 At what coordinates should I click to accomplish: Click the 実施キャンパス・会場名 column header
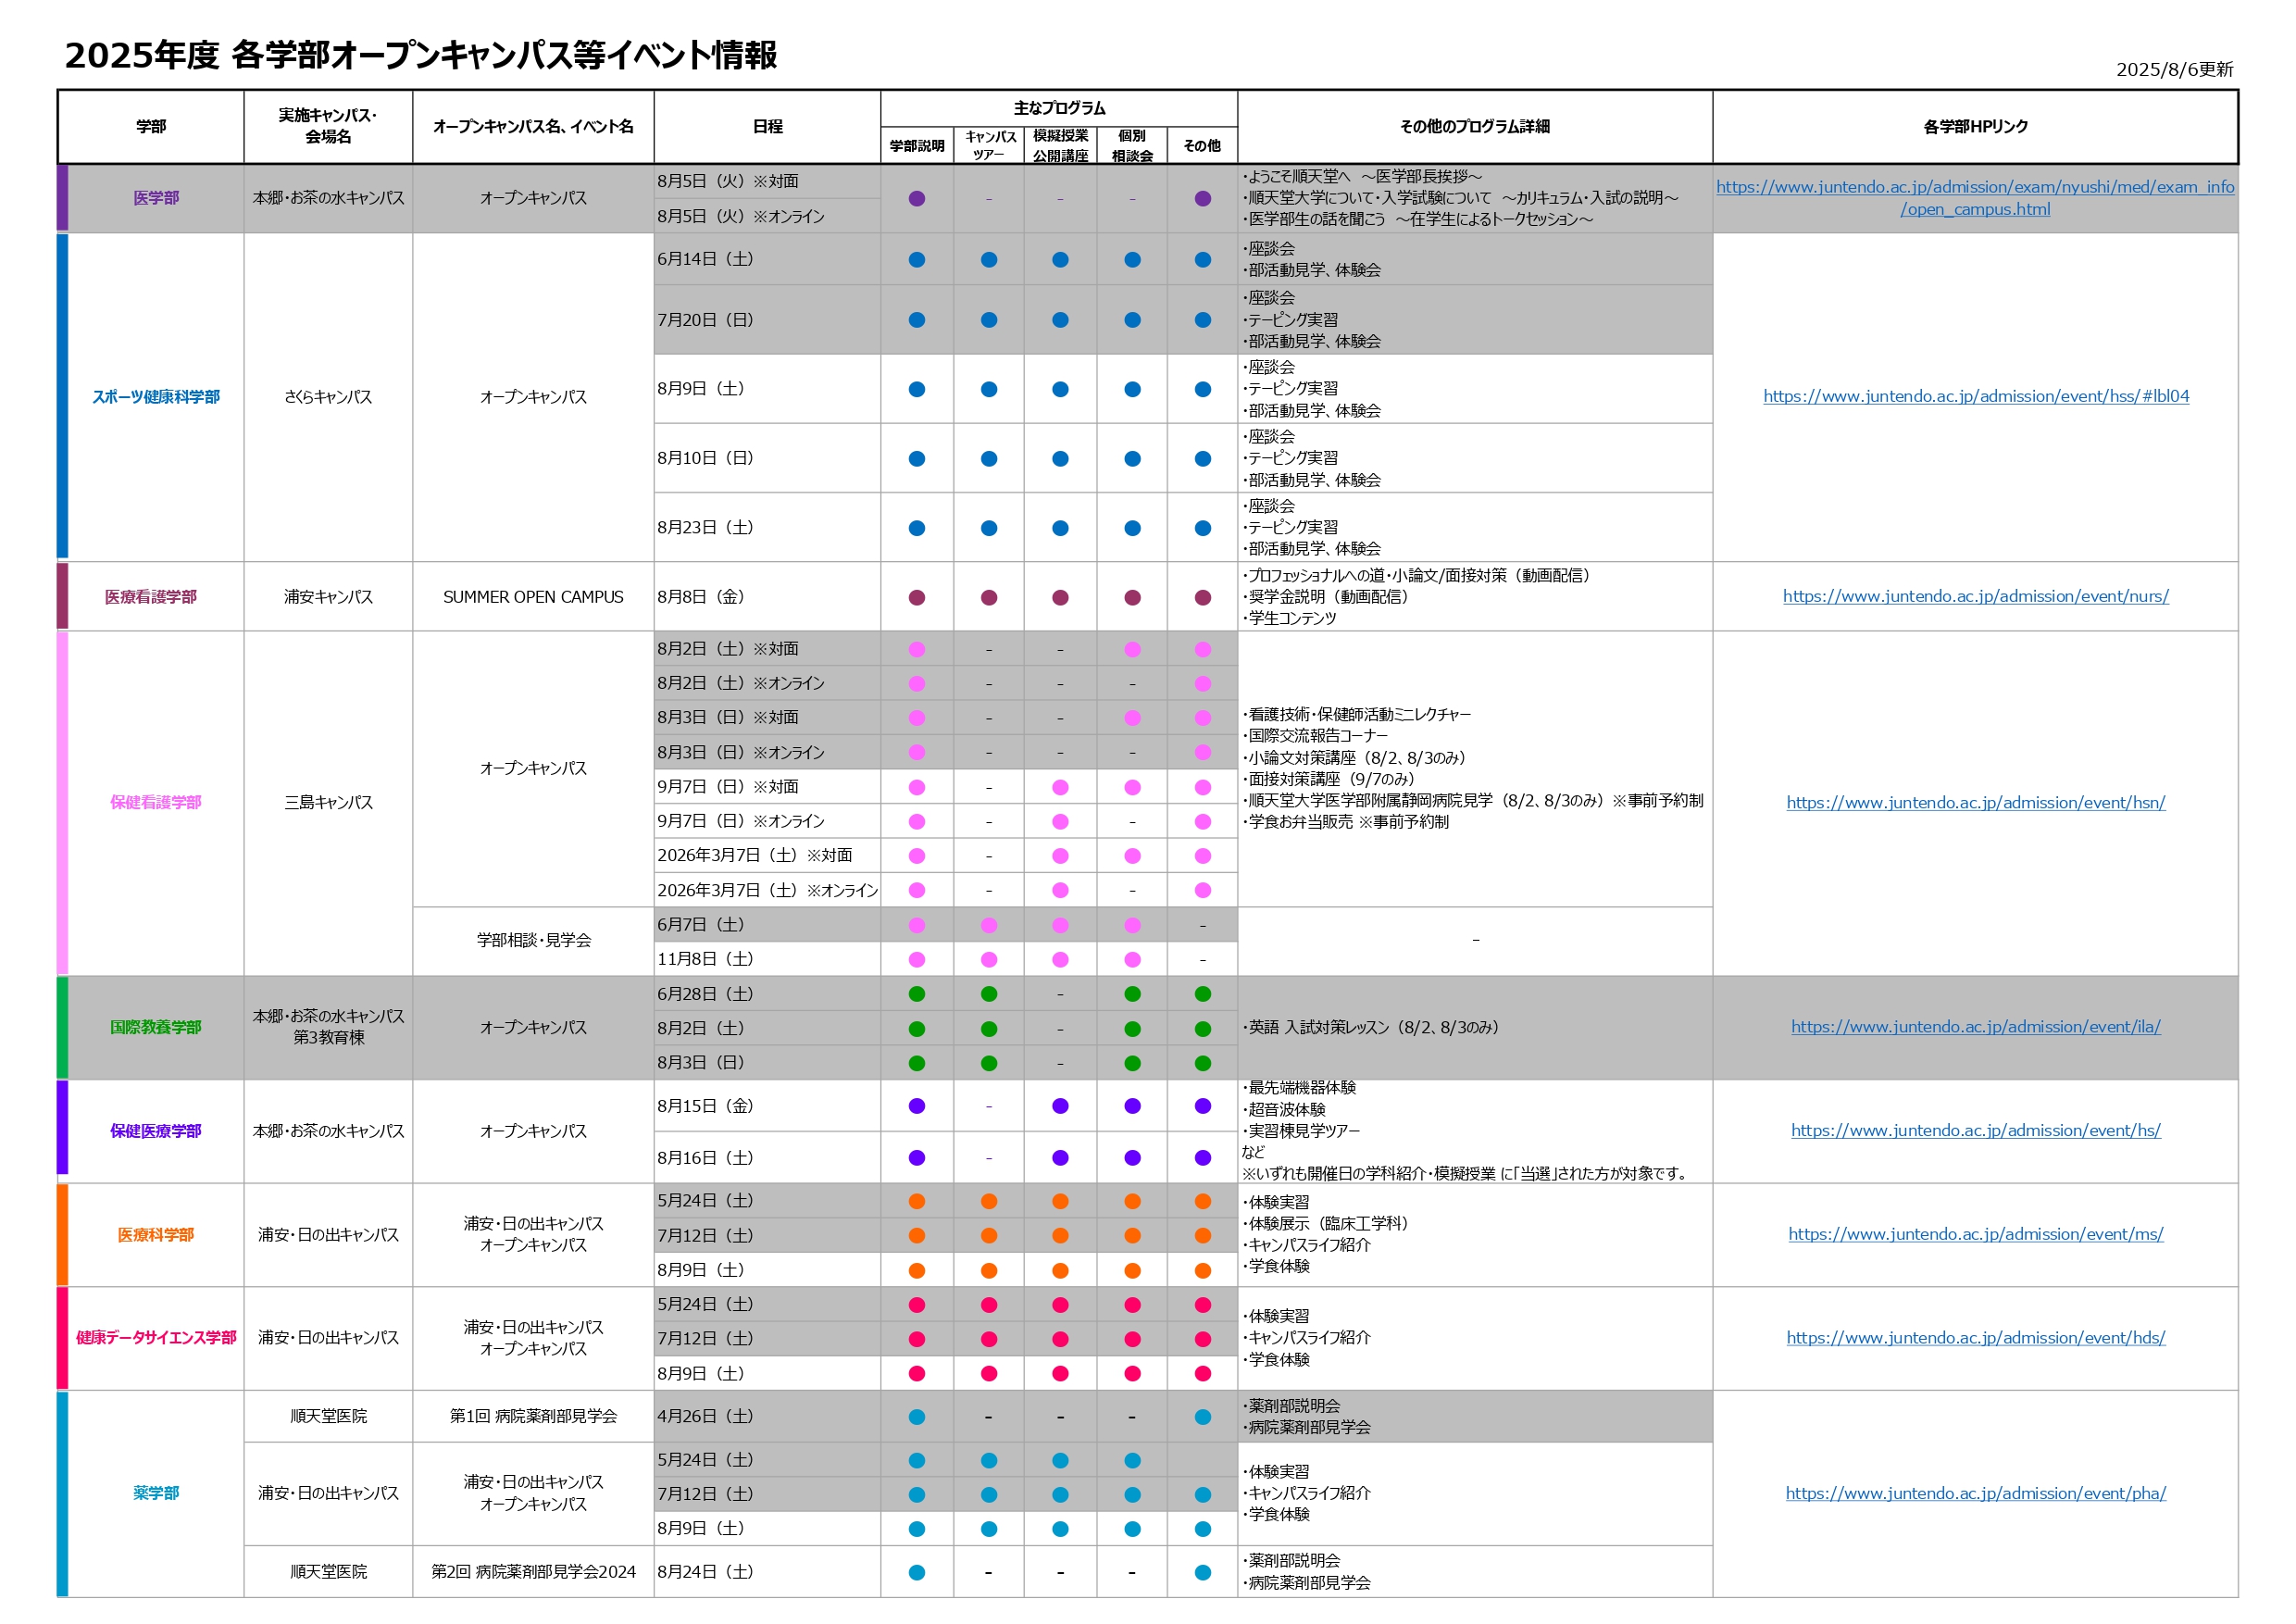(328, 126)
